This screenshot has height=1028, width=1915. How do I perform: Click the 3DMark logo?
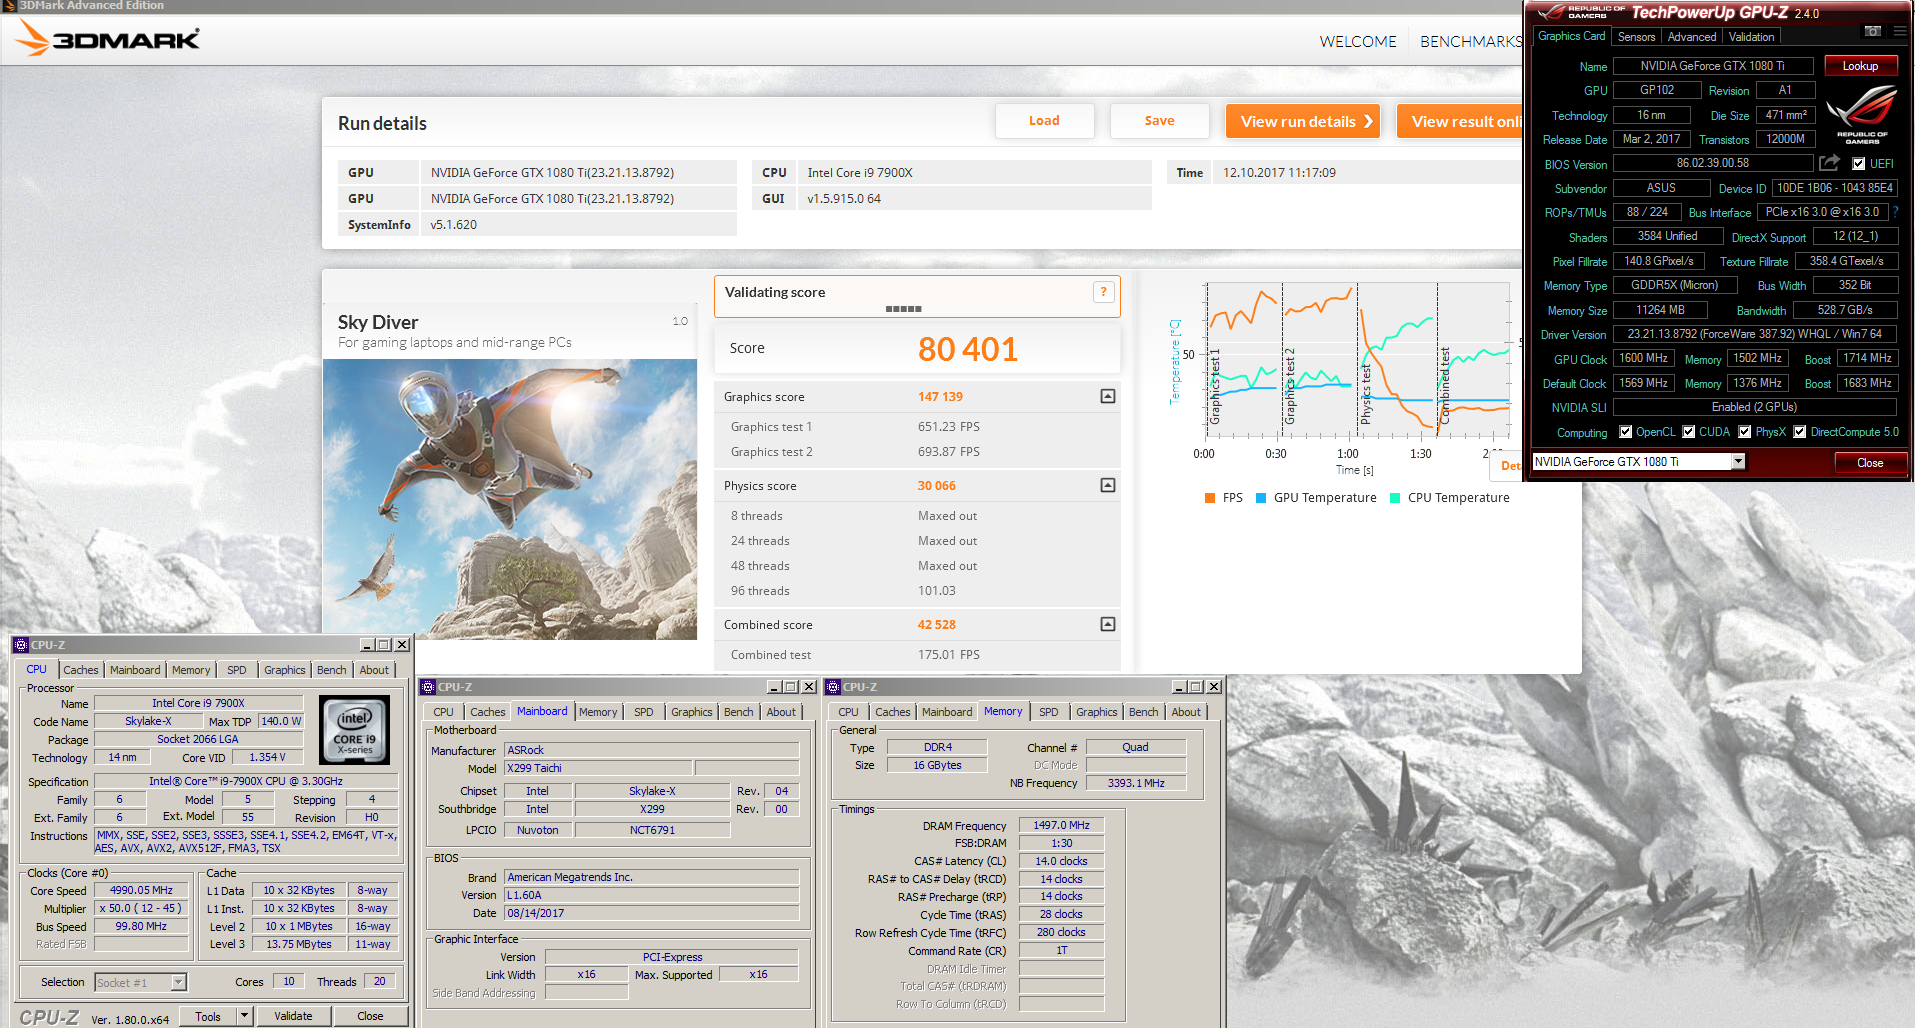(108, 39)
